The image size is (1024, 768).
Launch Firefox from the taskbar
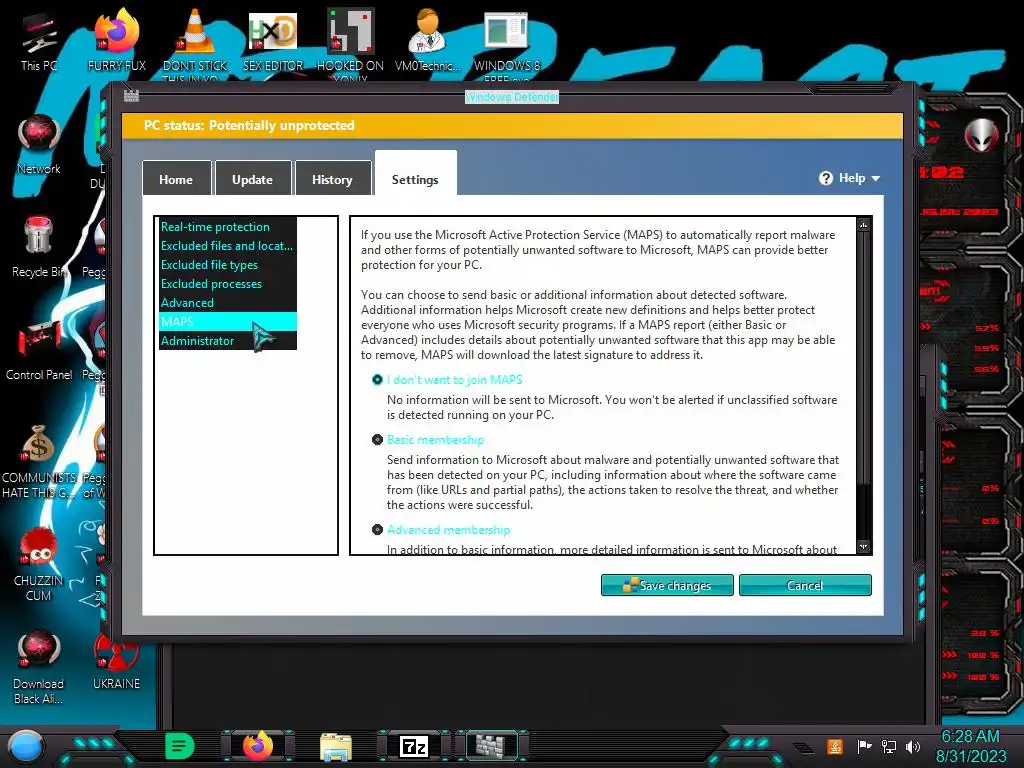[258, 746]
